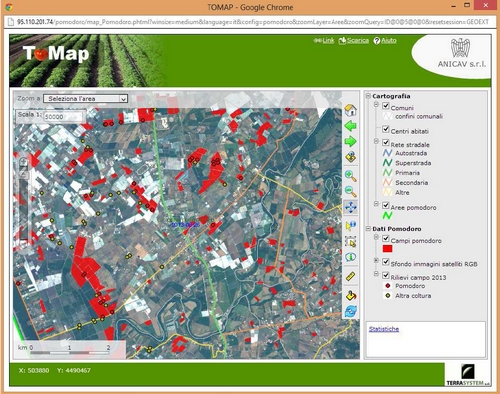This screenshot has height=394, width=500.
Task: Click the Superstrada legend symbol
Action: coord(387,163)
